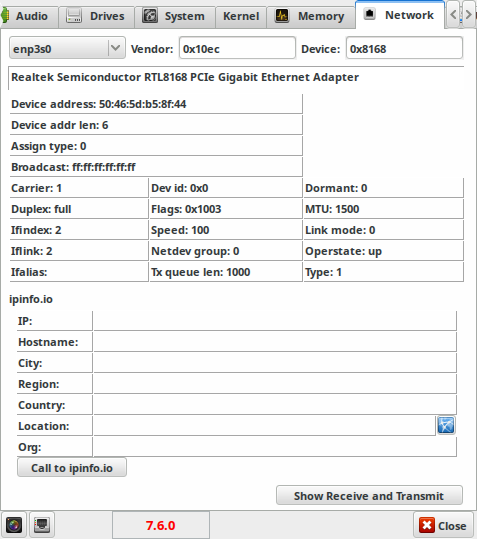Image resolution: width=477 pixels, height=539 pixels.
Task: Show next tabs with right arrow
Action: click(x=468, y=15)
